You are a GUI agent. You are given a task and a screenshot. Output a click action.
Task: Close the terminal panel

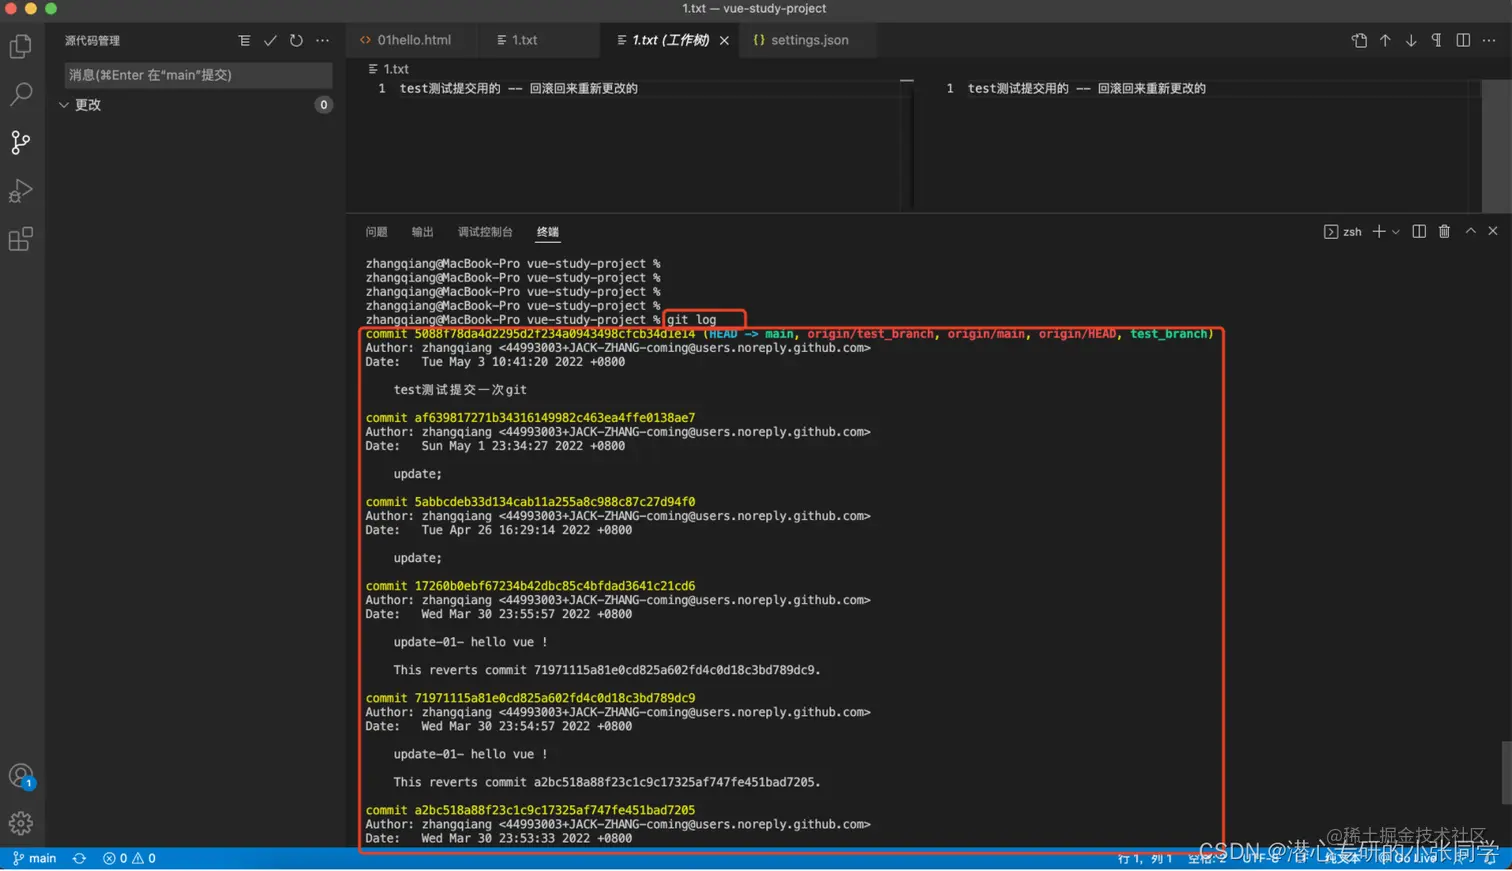coord(1493,231)
